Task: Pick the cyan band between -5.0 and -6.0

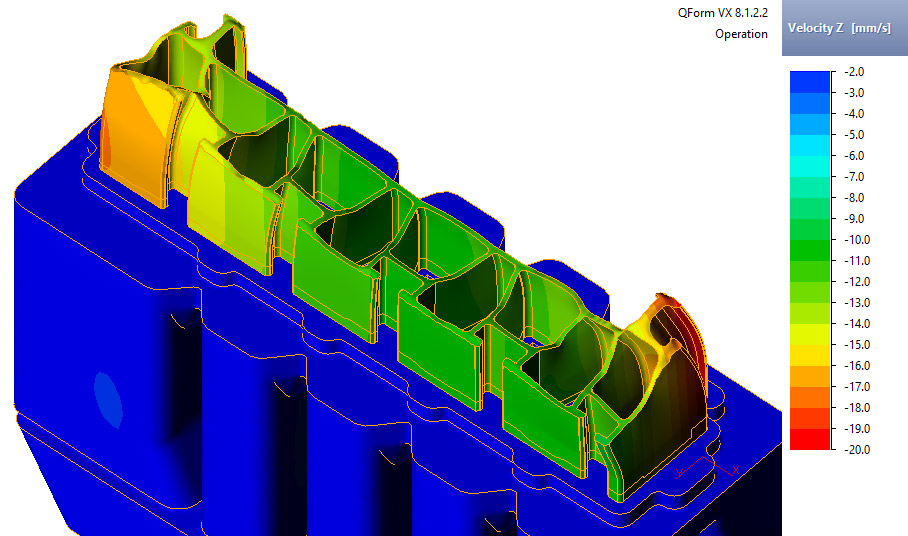Action: coord(810,145)
